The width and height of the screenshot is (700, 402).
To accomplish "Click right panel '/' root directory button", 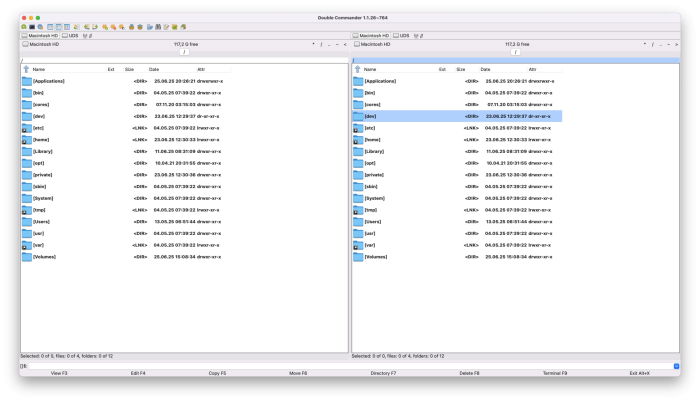I will tap(652, 44).
